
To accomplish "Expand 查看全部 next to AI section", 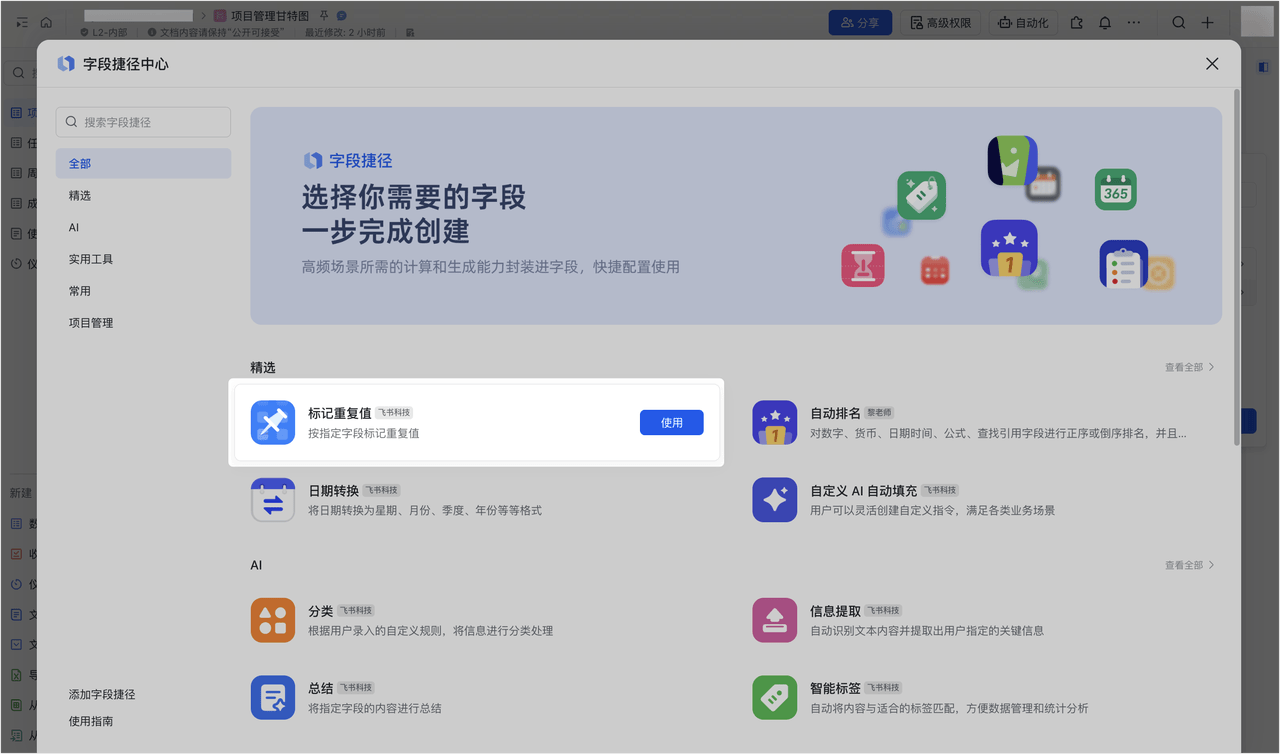I will (1190, 565).
